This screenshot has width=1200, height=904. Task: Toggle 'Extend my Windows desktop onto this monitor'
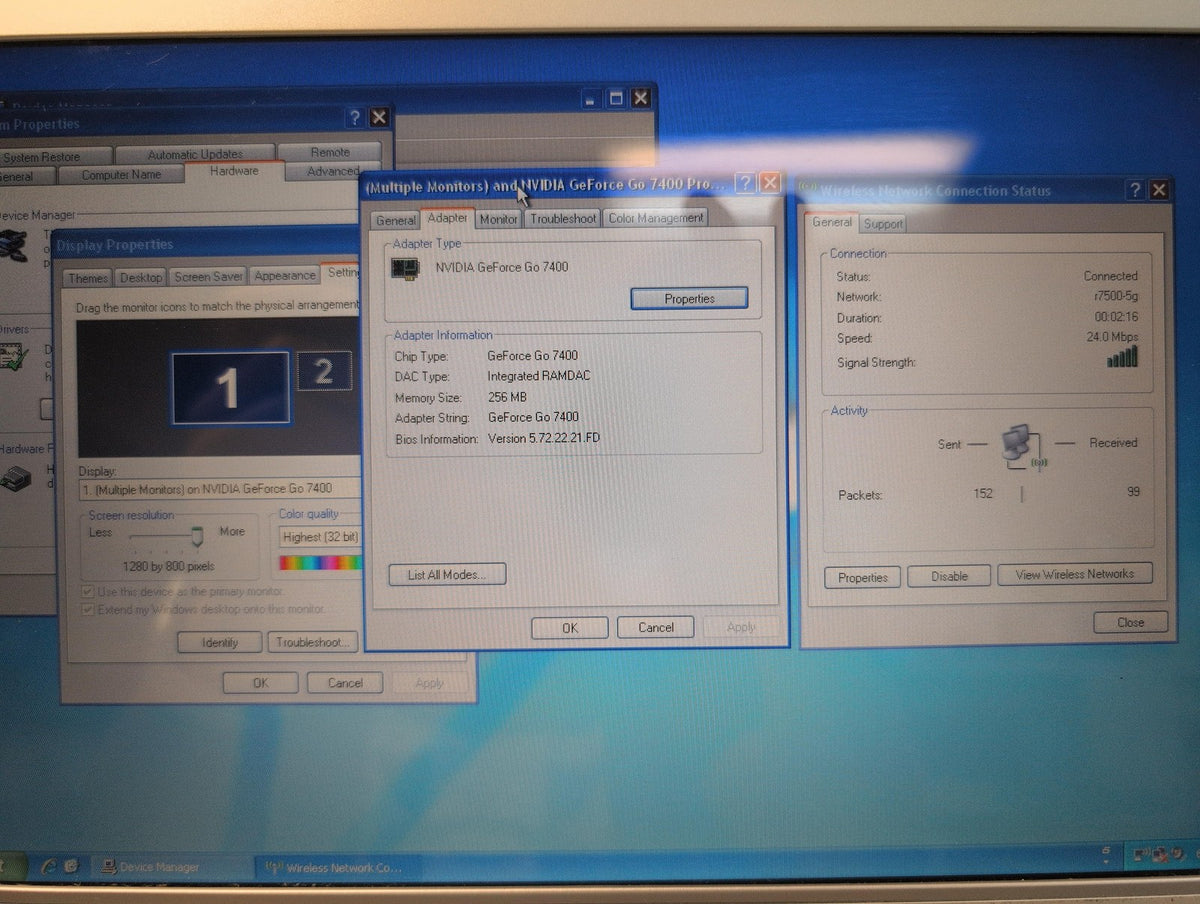[x=88, y=609]
